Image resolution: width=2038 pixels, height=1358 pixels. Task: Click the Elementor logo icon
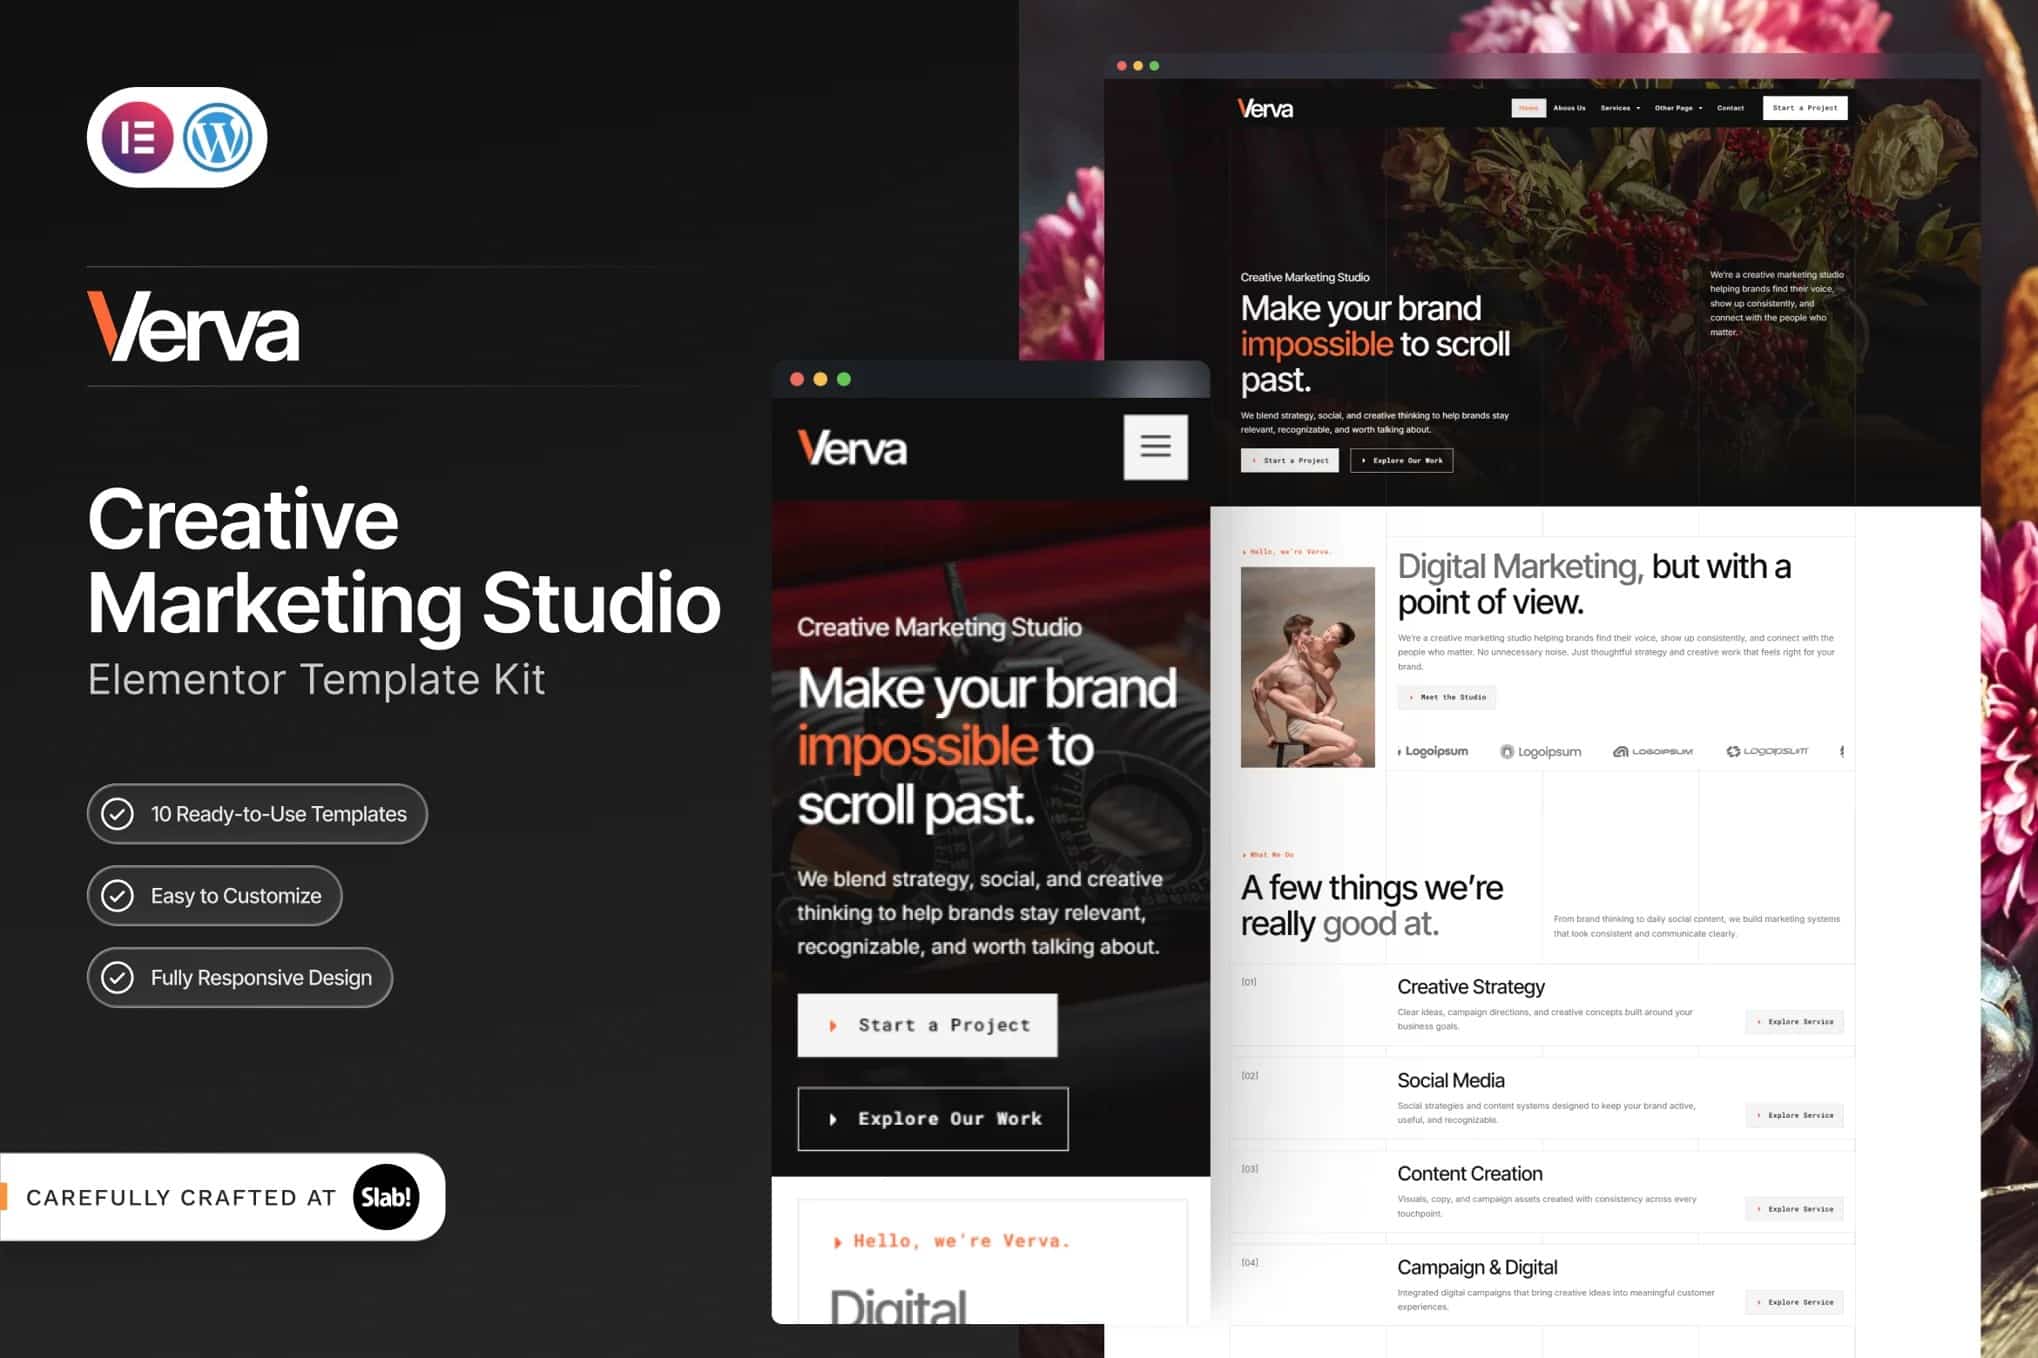click(137, 137)
